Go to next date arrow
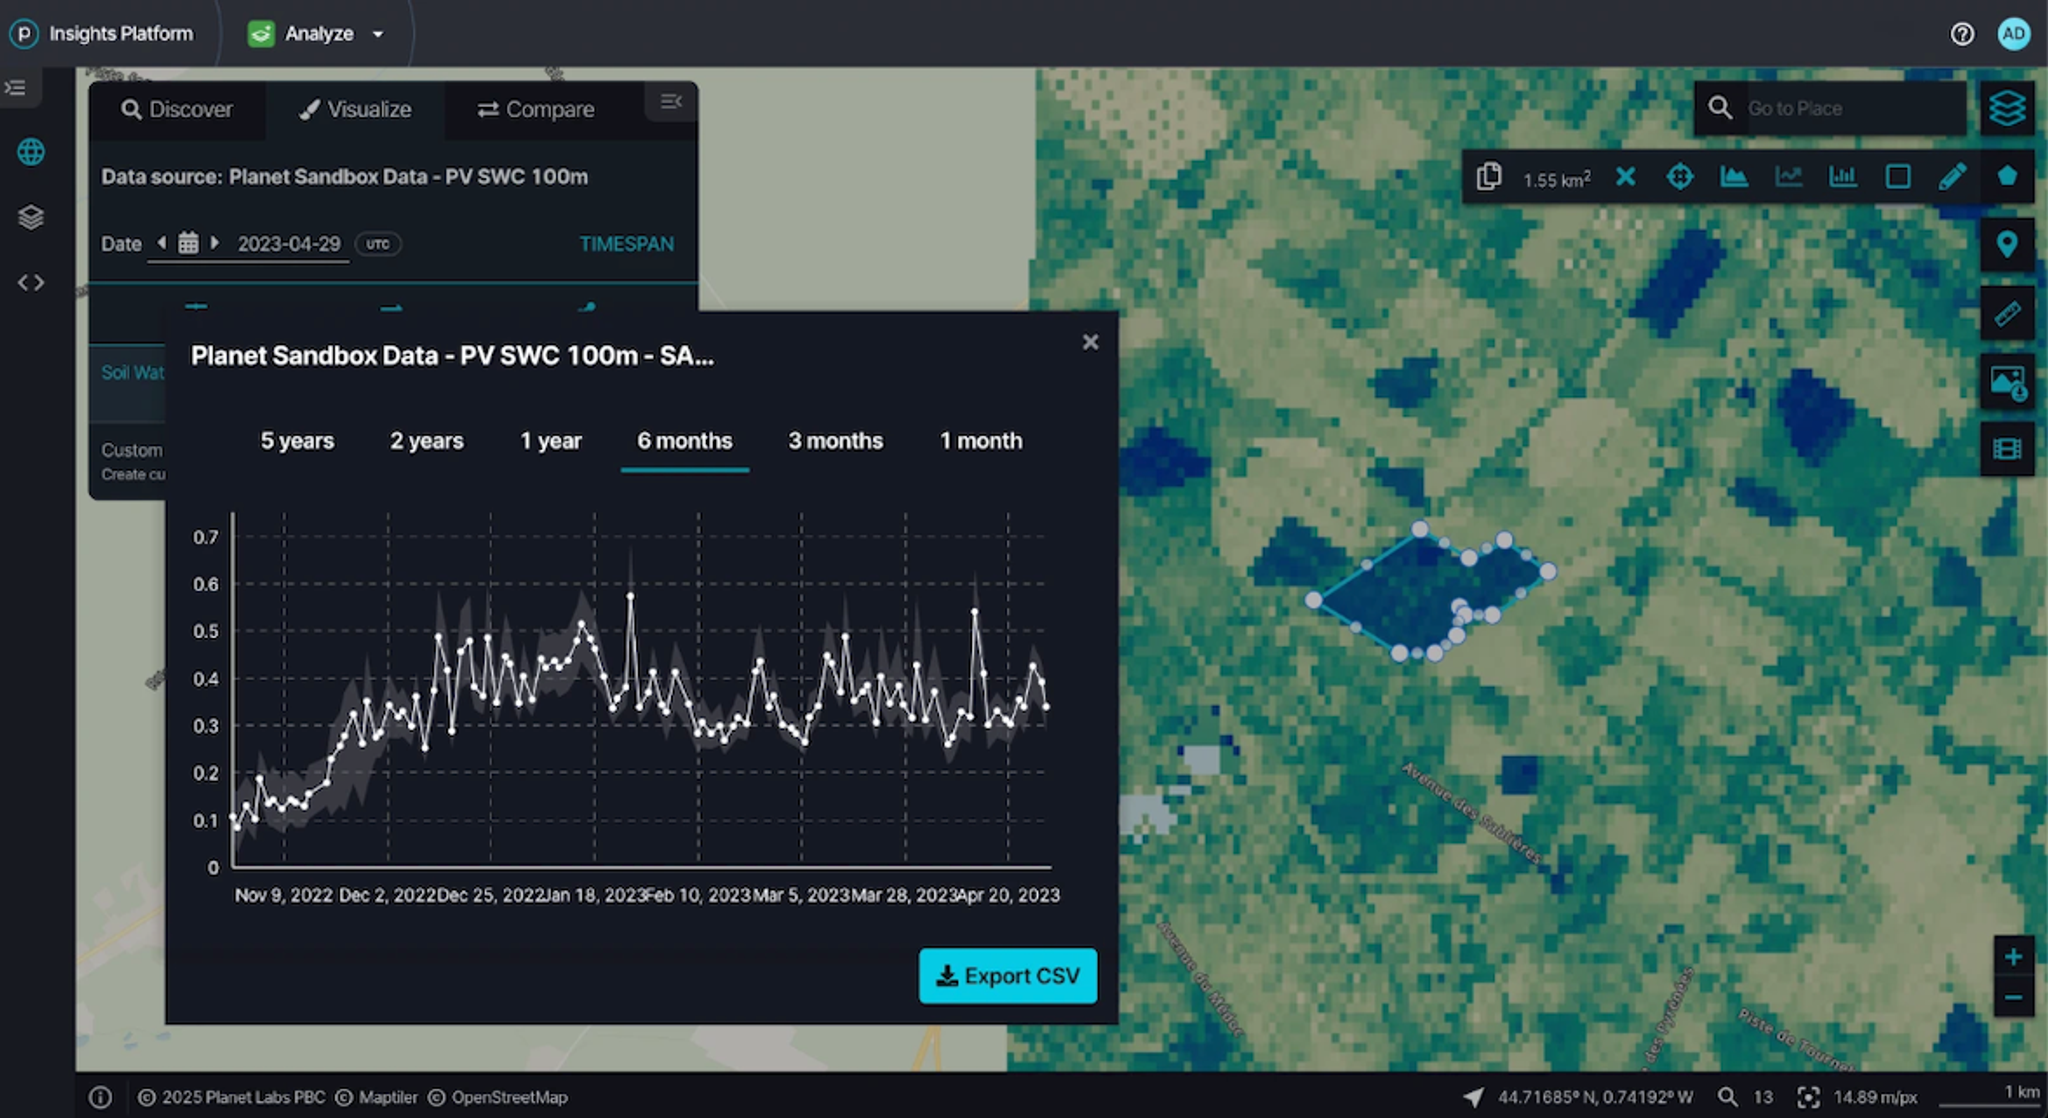This screenshot has height=1118, width=2048. (x=214, y=243)
